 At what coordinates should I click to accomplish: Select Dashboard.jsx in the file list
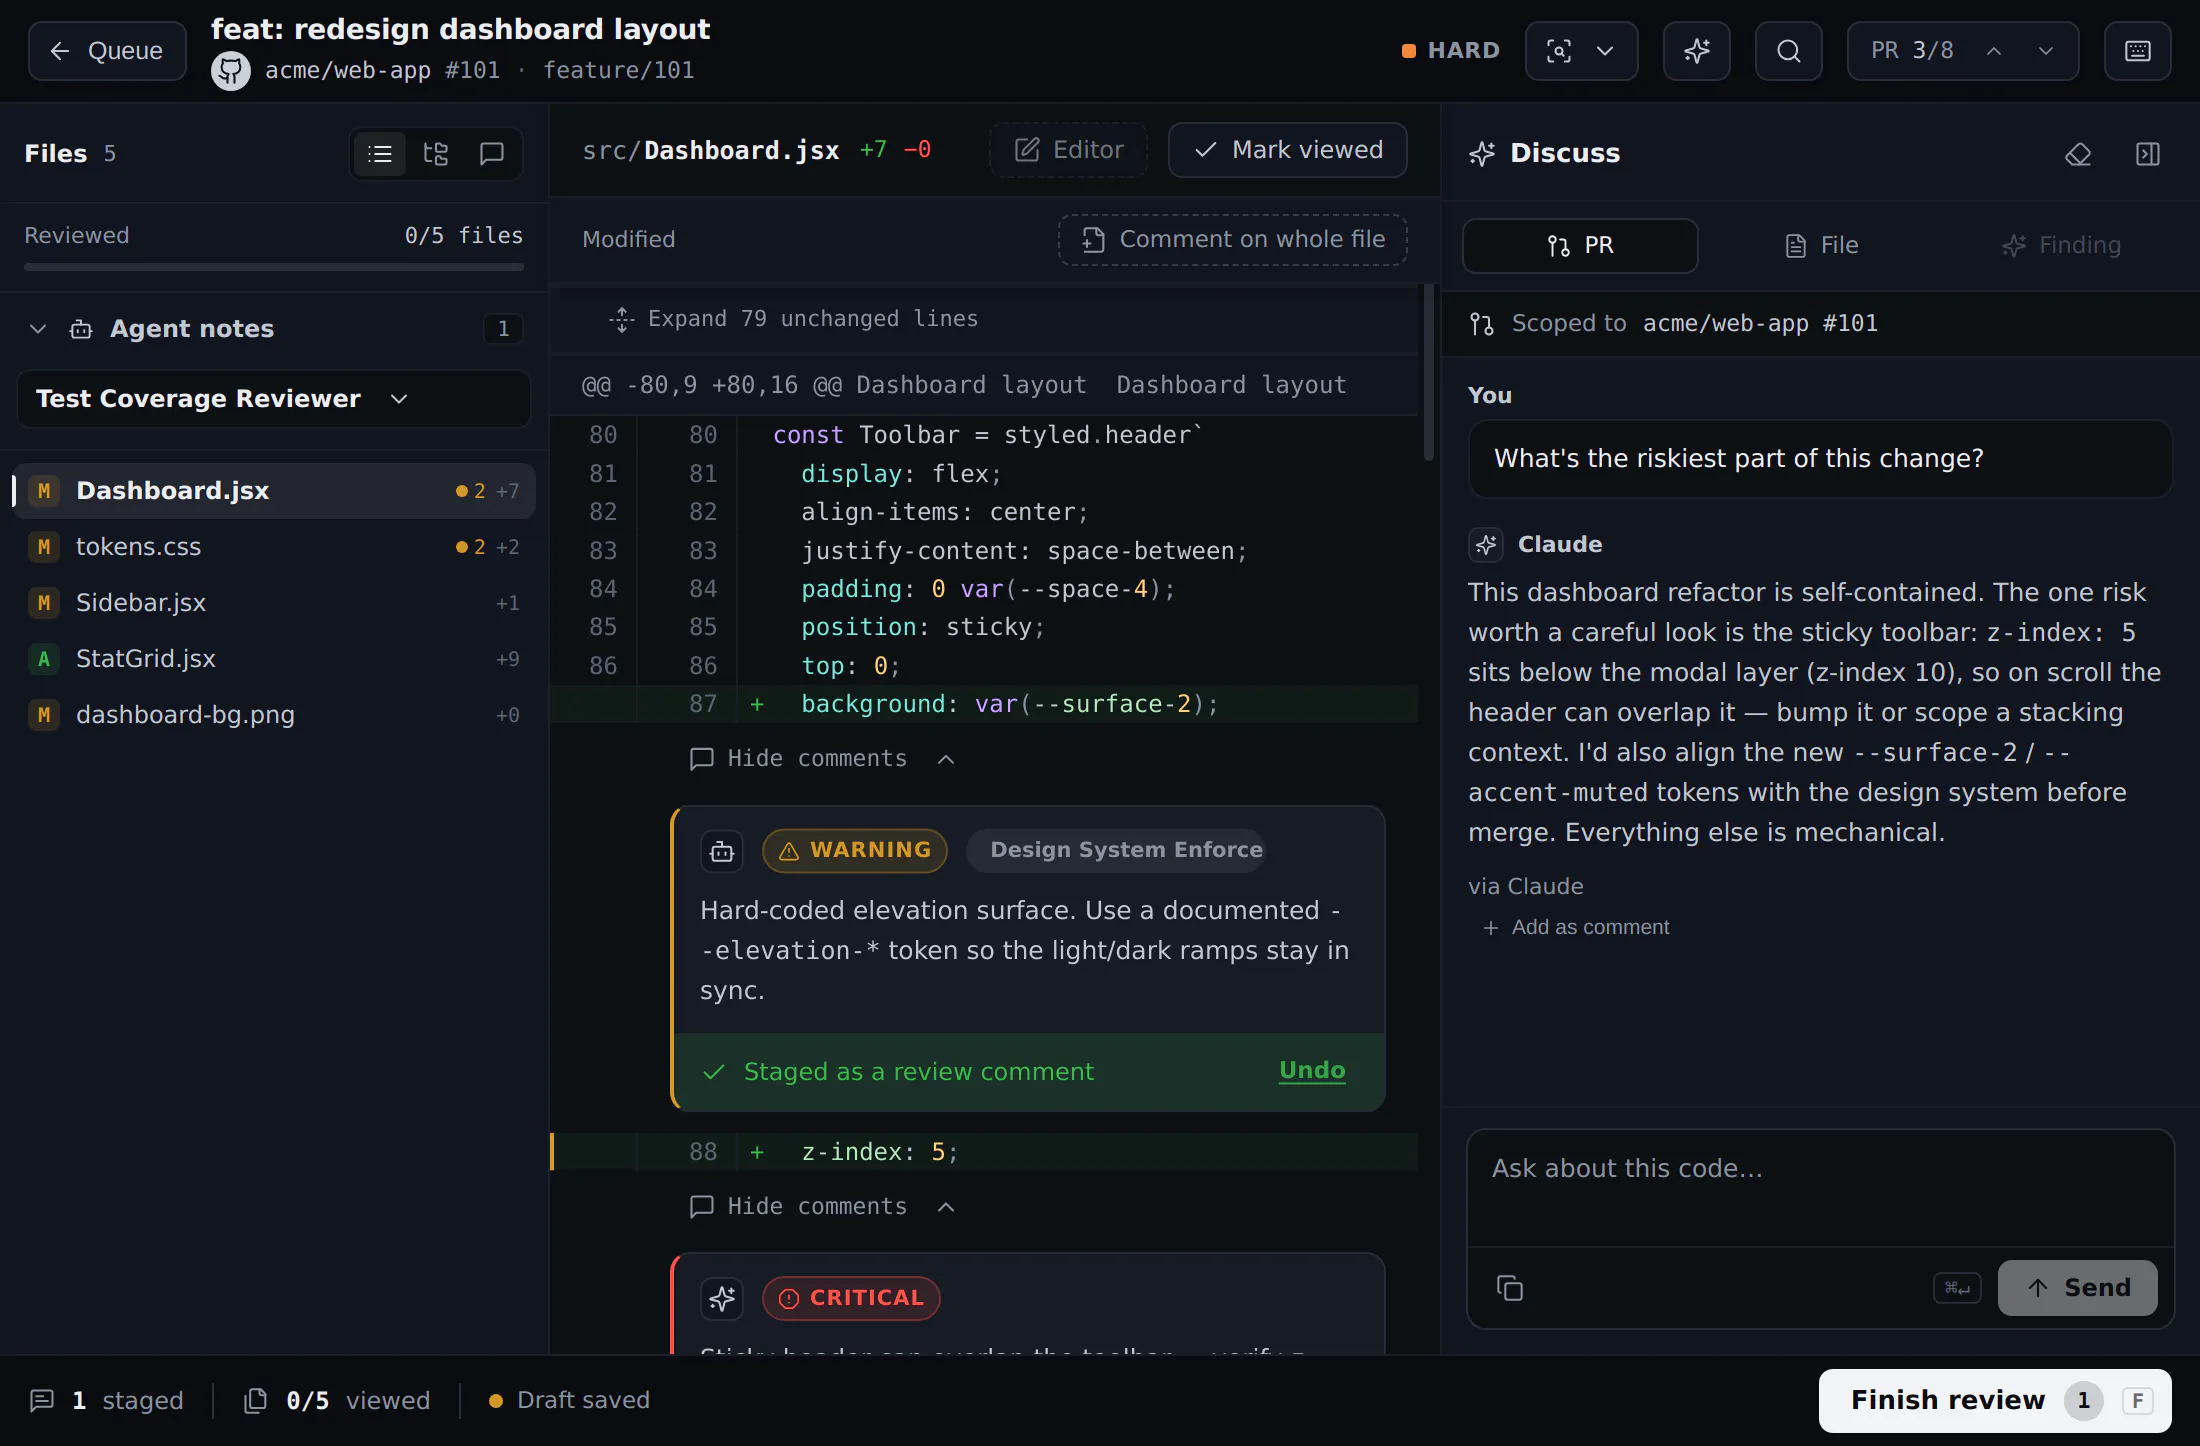pyautogui.click(x=274, y=491)
